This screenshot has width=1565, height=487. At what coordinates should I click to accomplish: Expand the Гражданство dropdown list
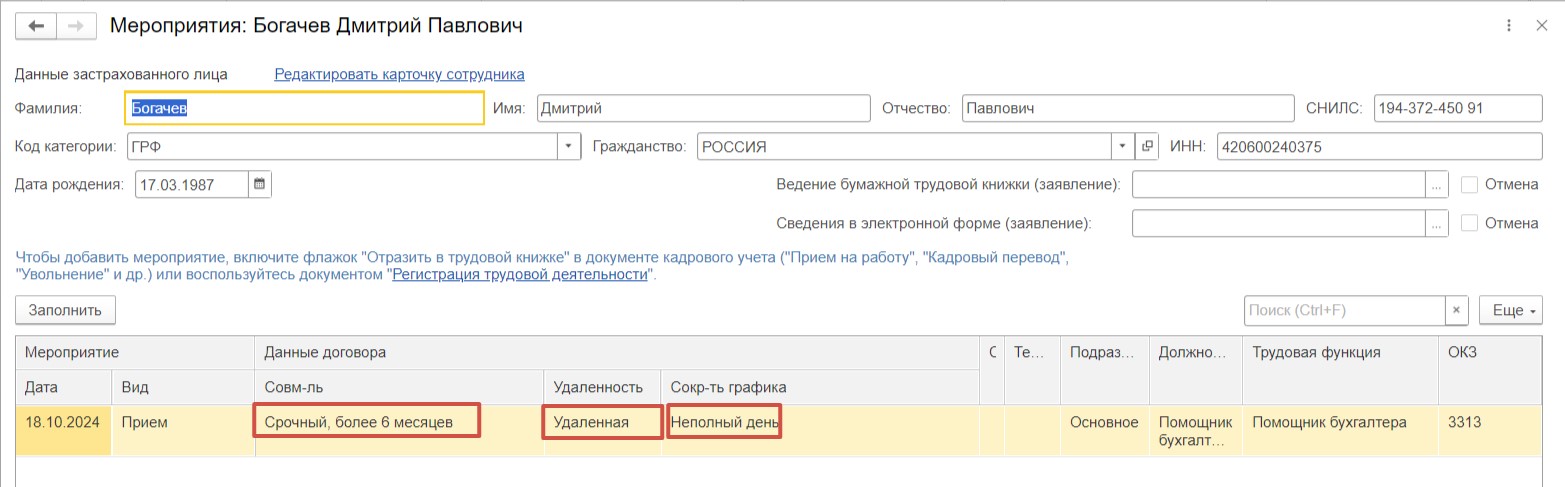pos(1124,146)
